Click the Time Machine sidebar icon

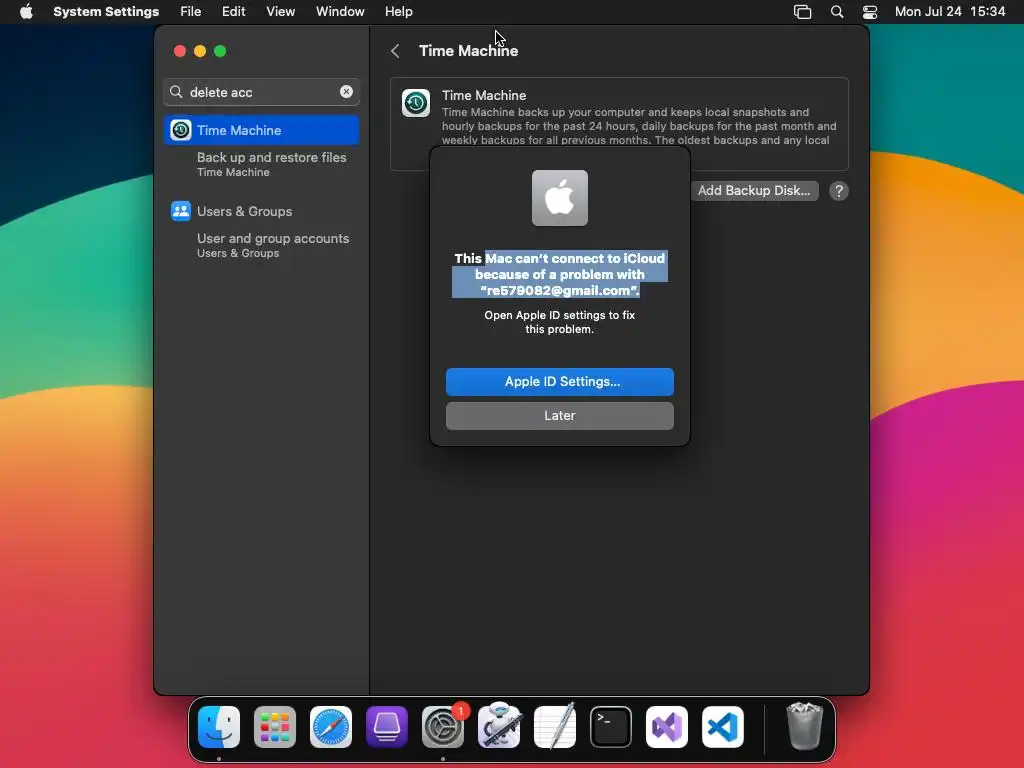(181, 130)
